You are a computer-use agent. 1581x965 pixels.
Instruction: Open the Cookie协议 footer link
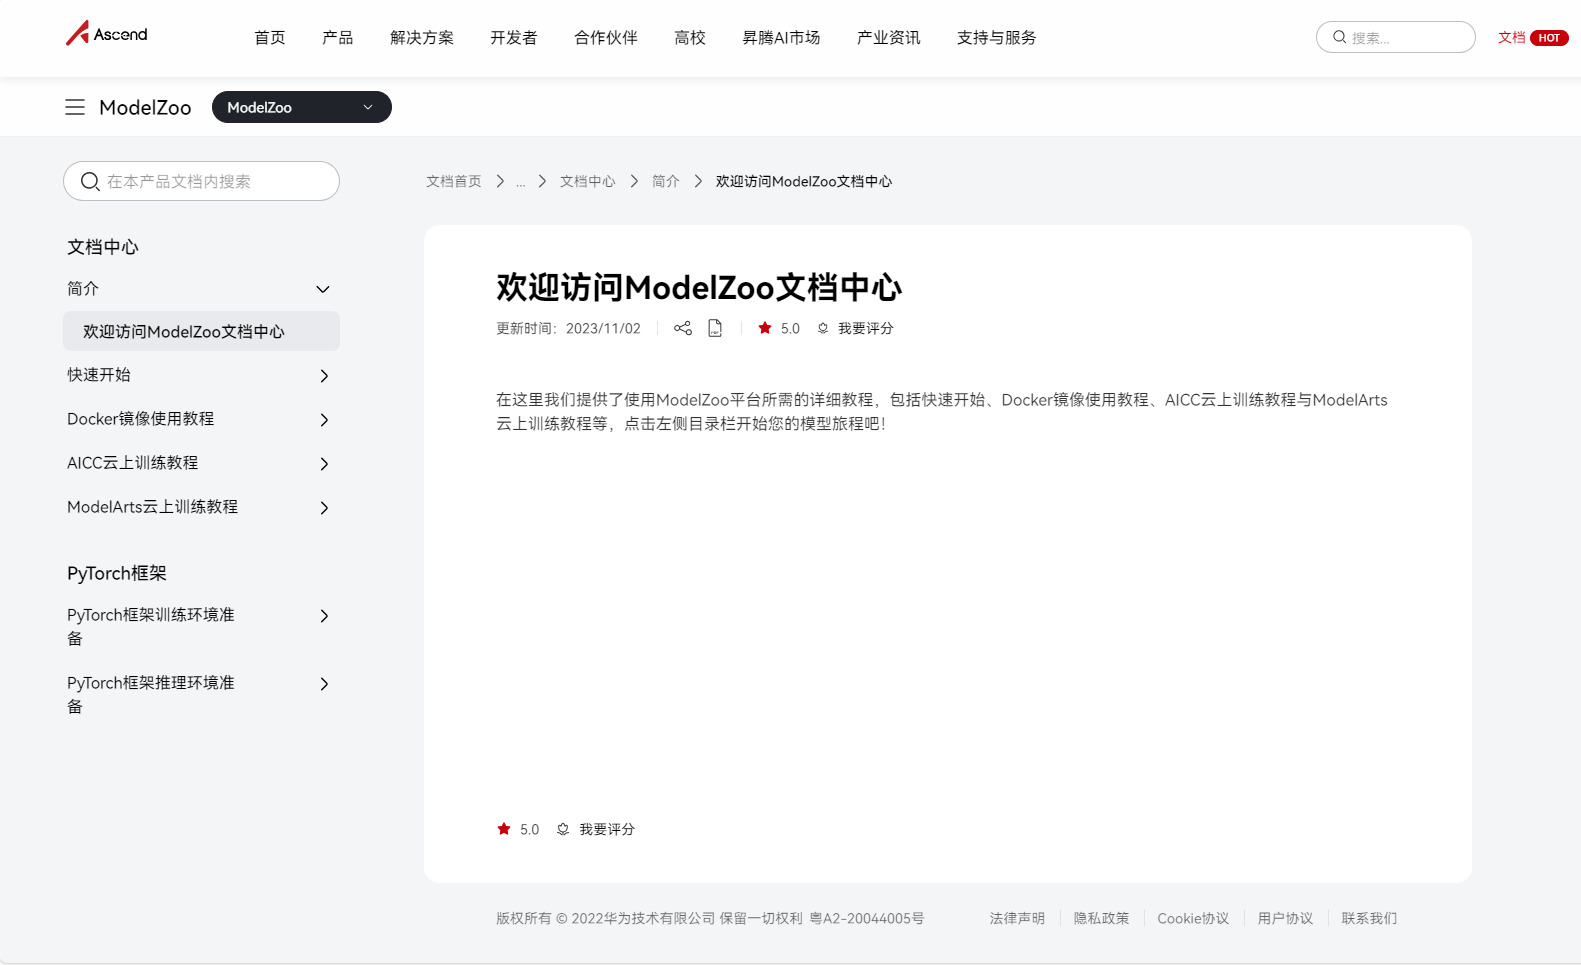[x=1193, y=918]
